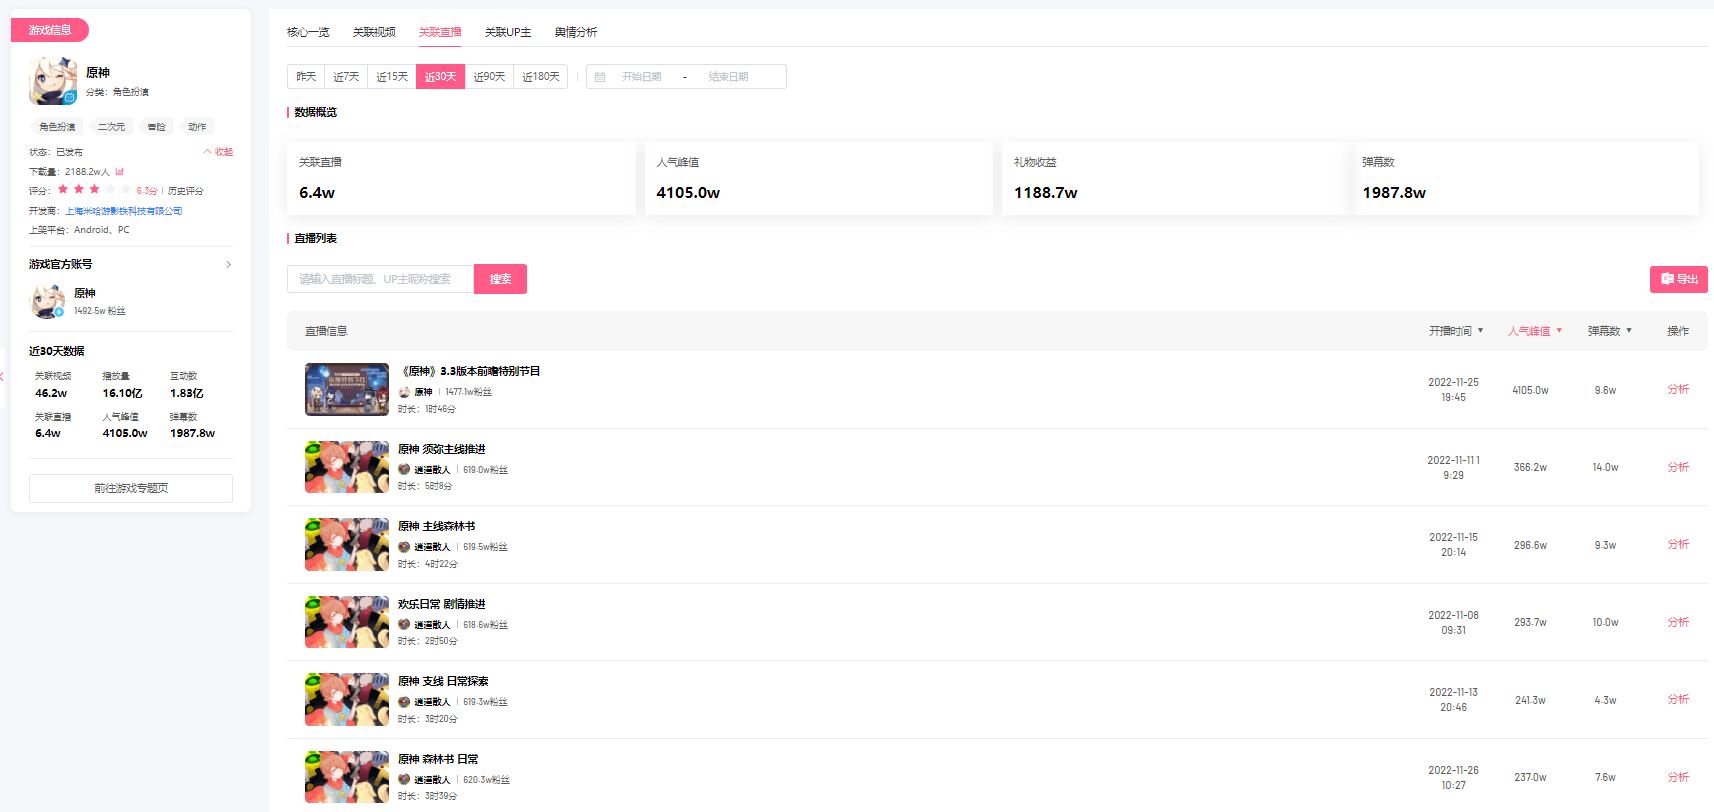Select the 近180天 time range
Screen dimensions: 1714x812
tap(541, 77)
